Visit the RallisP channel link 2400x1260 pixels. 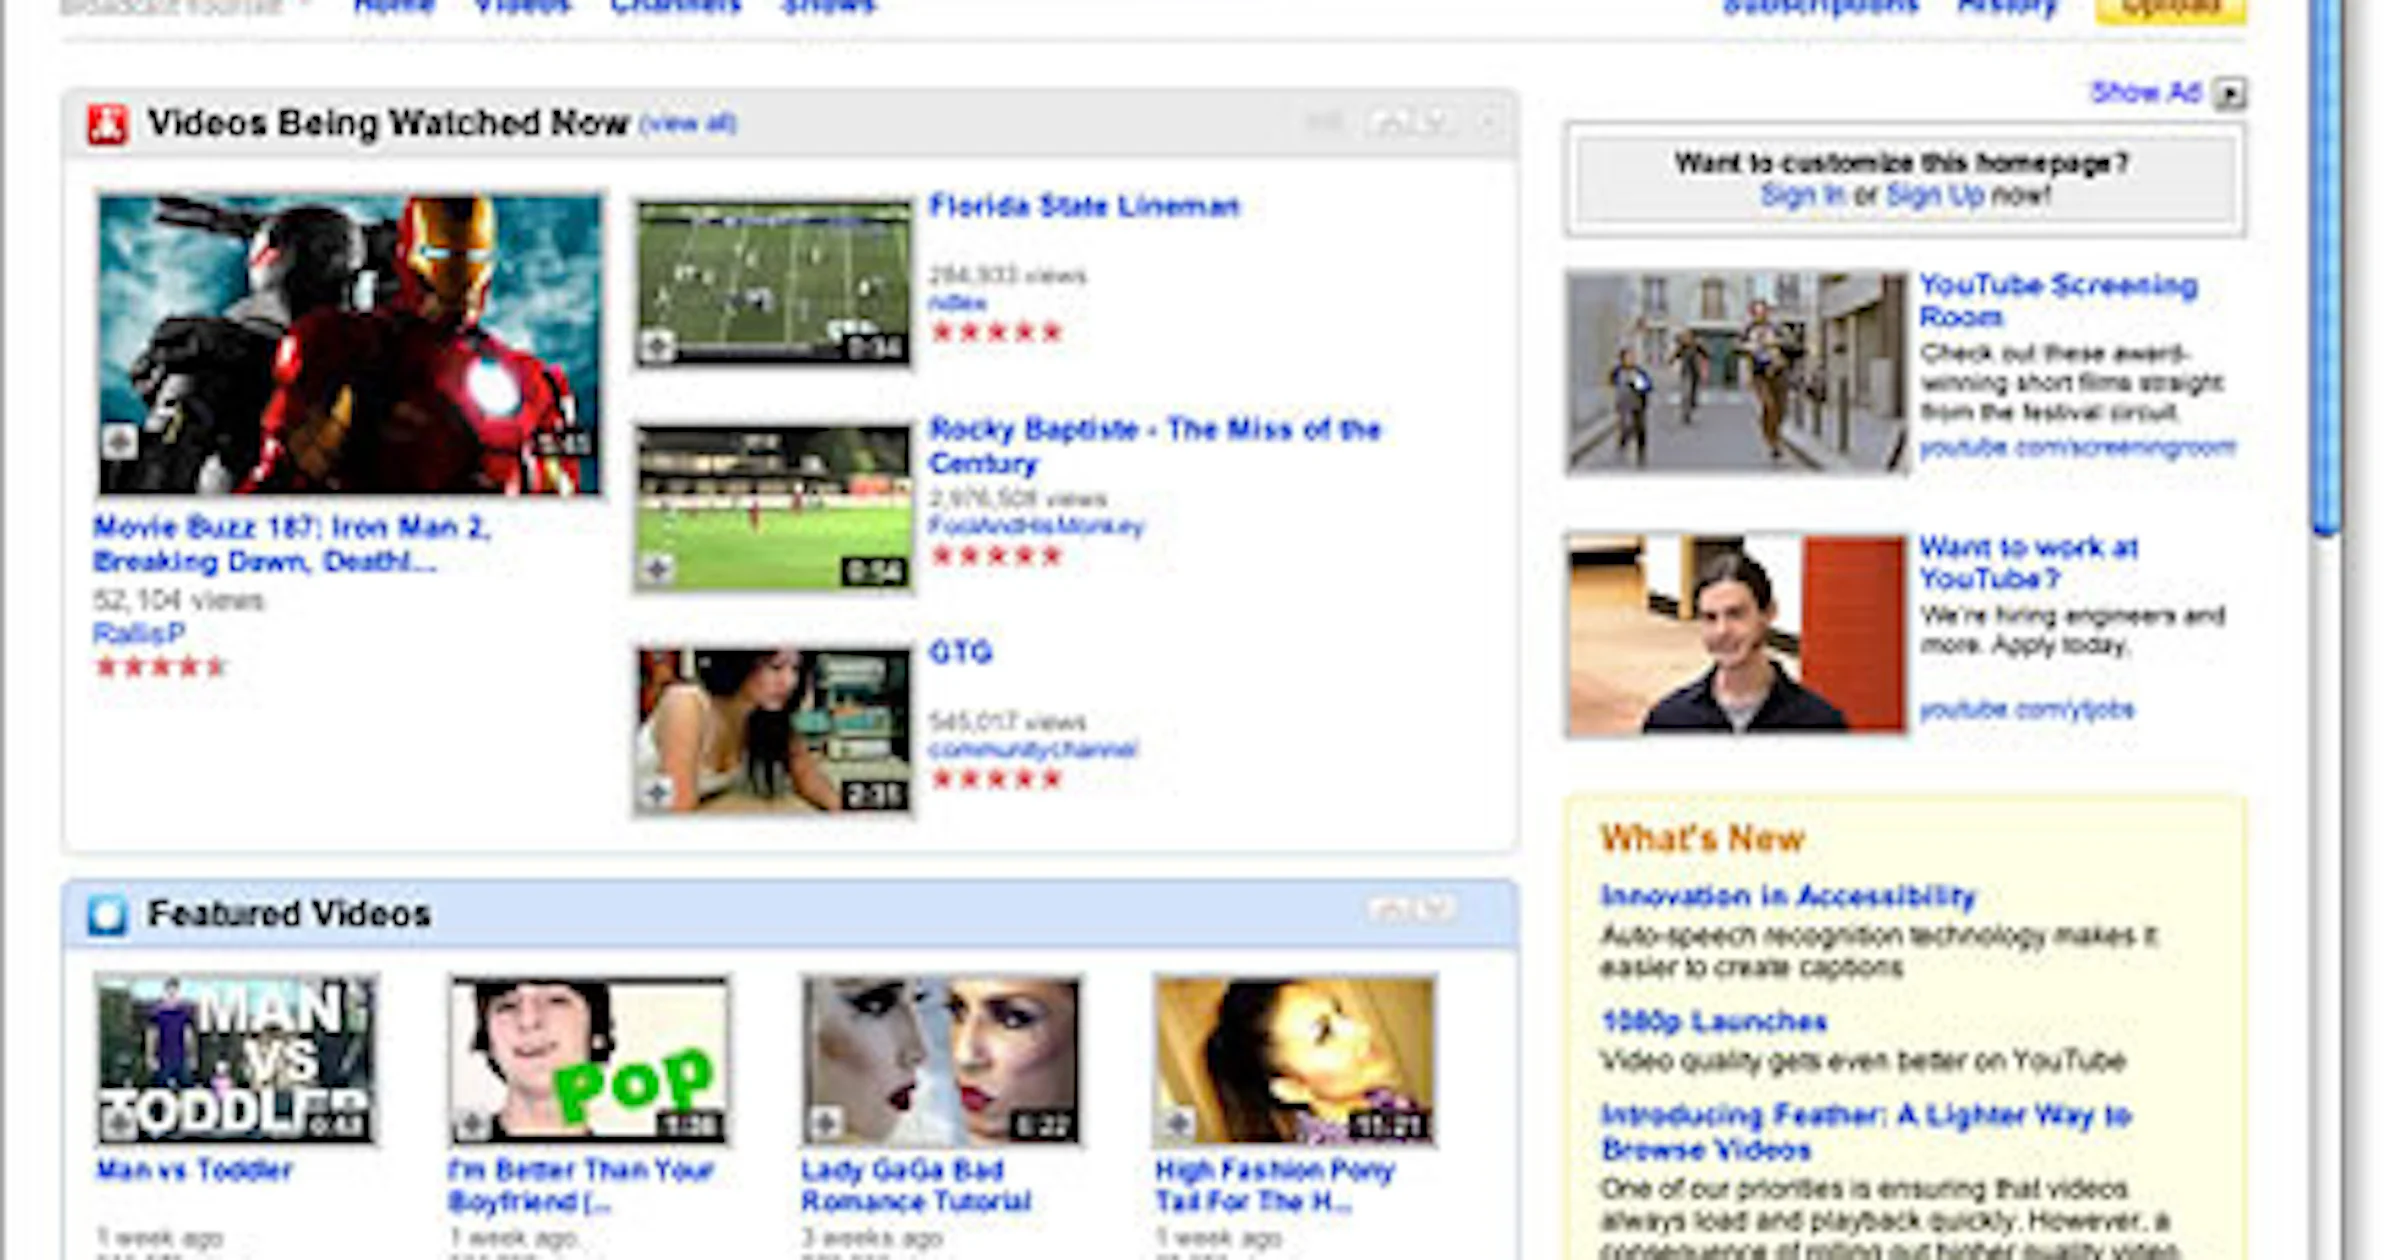[139, 633]
